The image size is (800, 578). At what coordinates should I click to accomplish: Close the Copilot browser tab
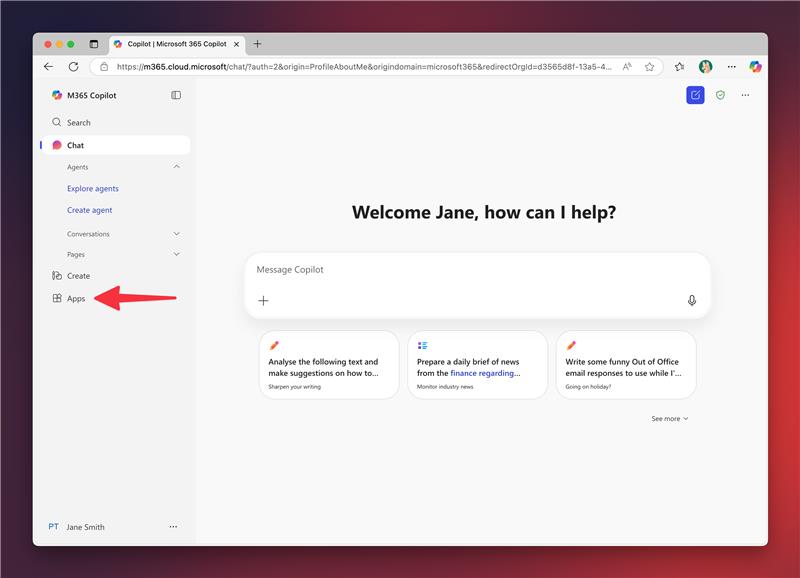tap(236, 44)
